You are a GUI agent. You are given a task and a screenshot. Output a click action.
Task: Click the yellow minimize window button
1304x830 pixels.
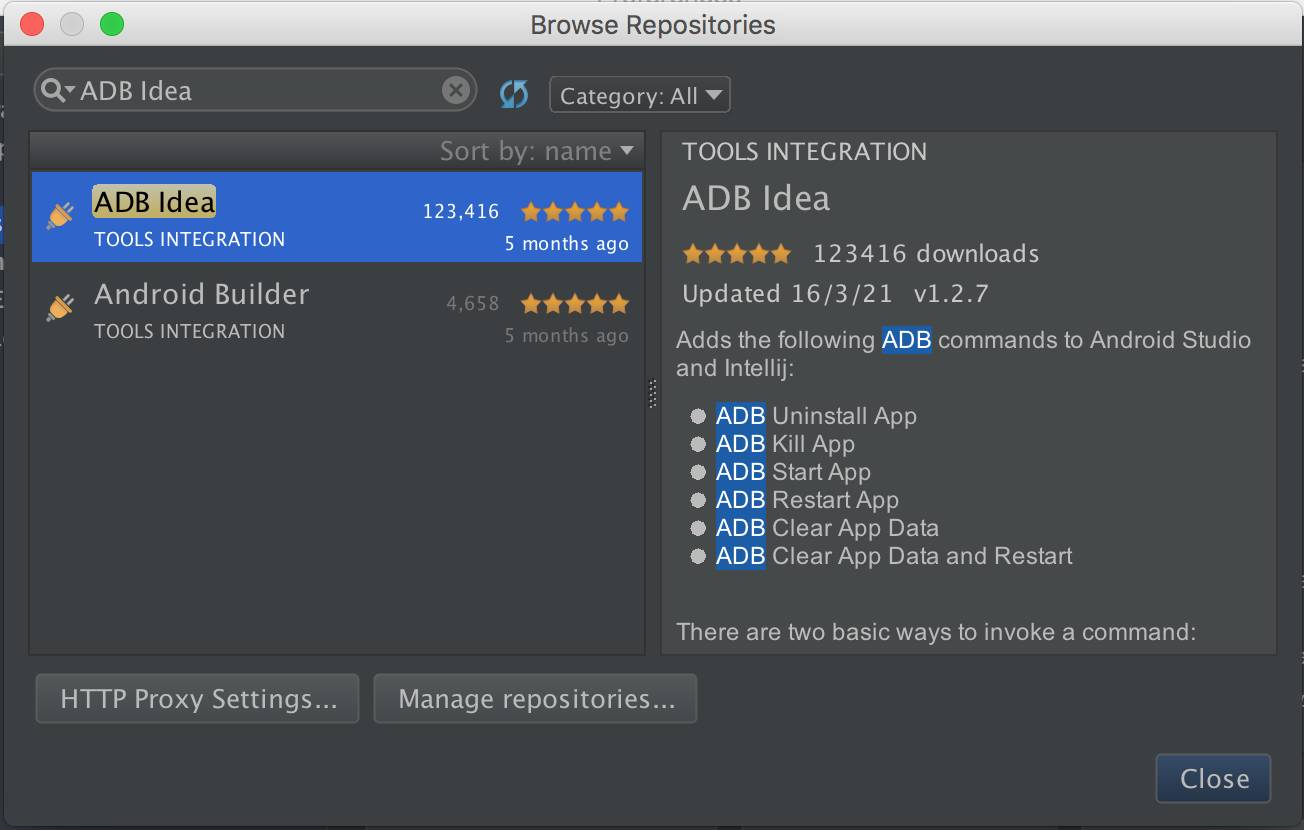tap(72, 24)
